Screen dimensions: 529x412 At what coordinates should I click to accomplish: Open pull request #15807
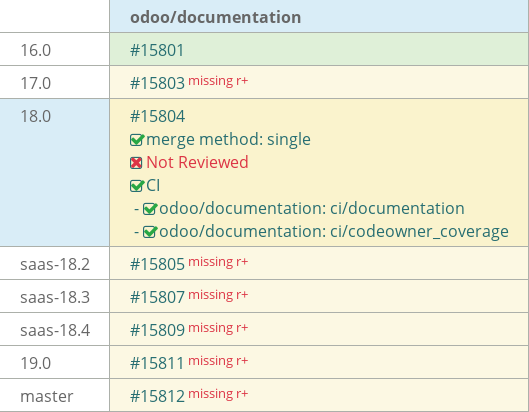pyautogui.click(x=157, y=297)
